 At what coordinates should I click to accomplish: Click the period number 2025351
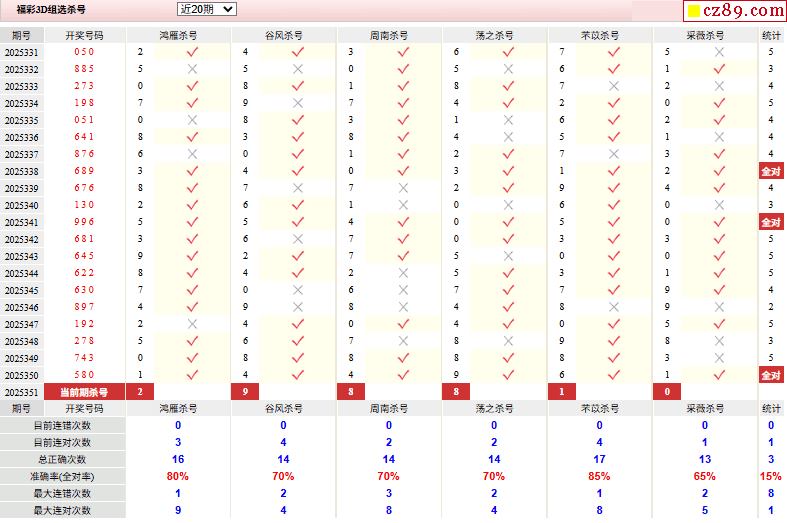tap(21, 392)
